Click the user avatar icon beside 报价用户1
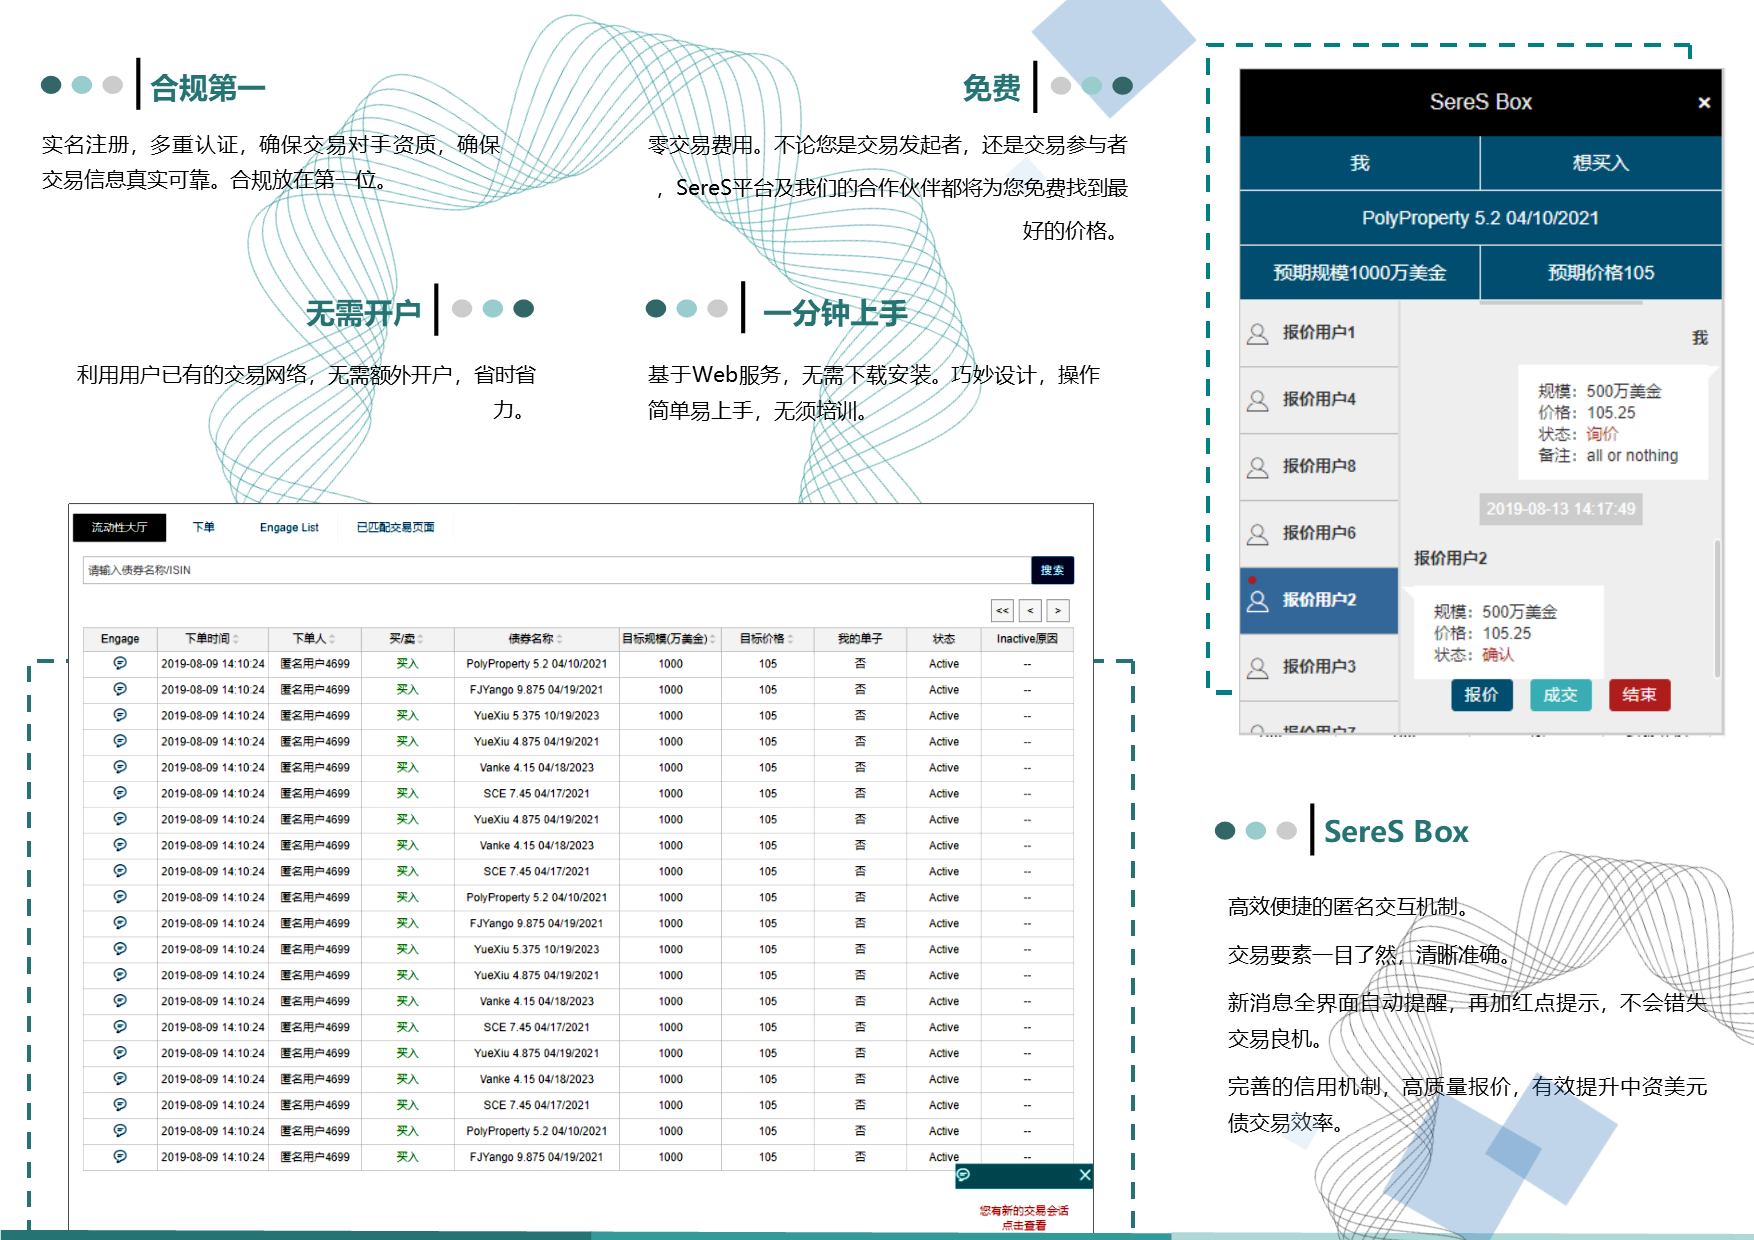 point(1257,334)
